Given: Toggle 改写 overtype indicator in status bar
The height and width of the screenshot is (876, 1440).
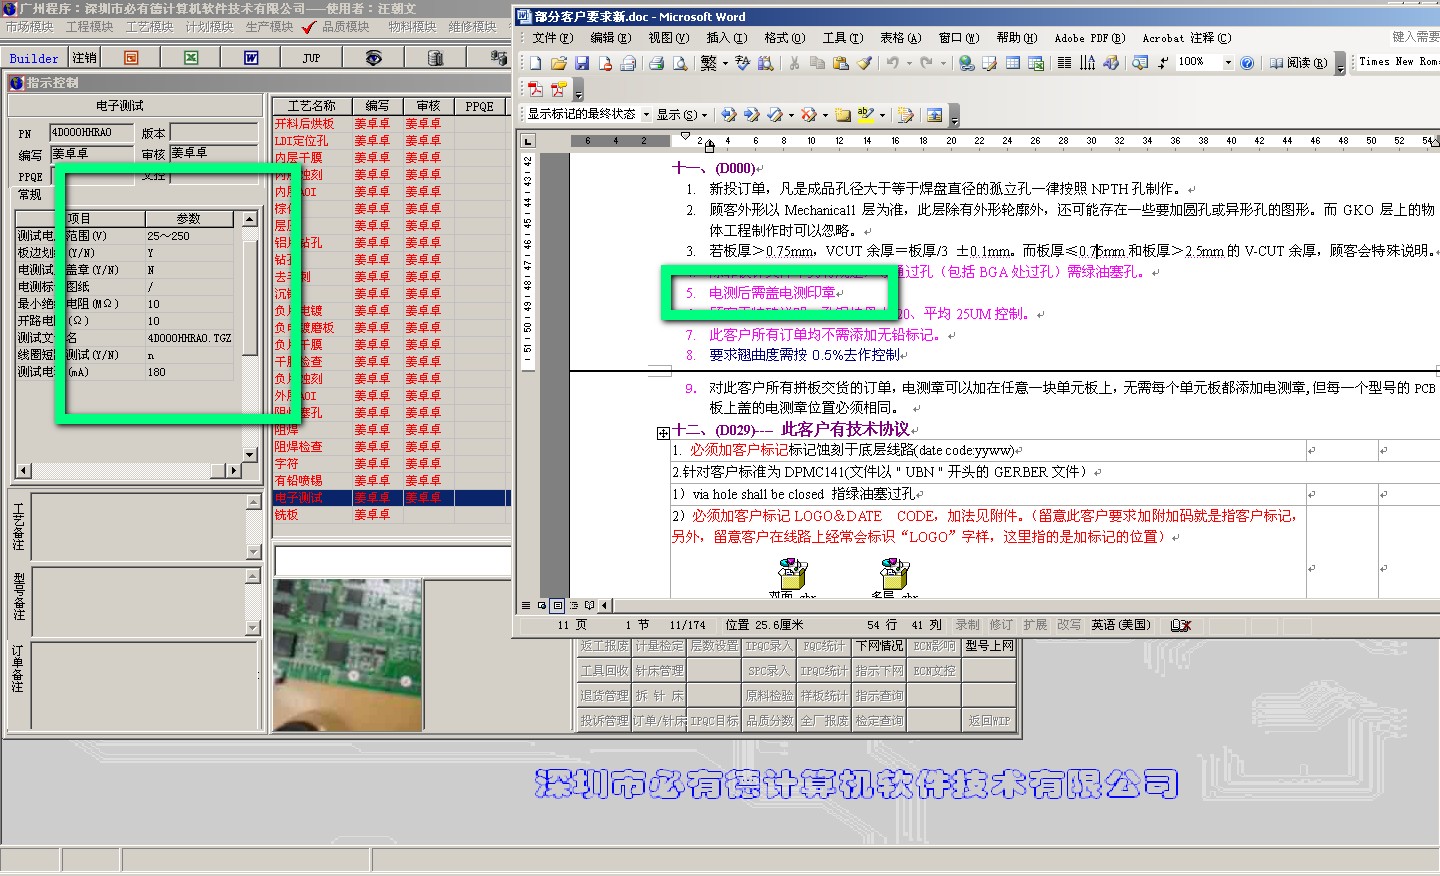Looking at the screenshot, I should click(1069, 625).
